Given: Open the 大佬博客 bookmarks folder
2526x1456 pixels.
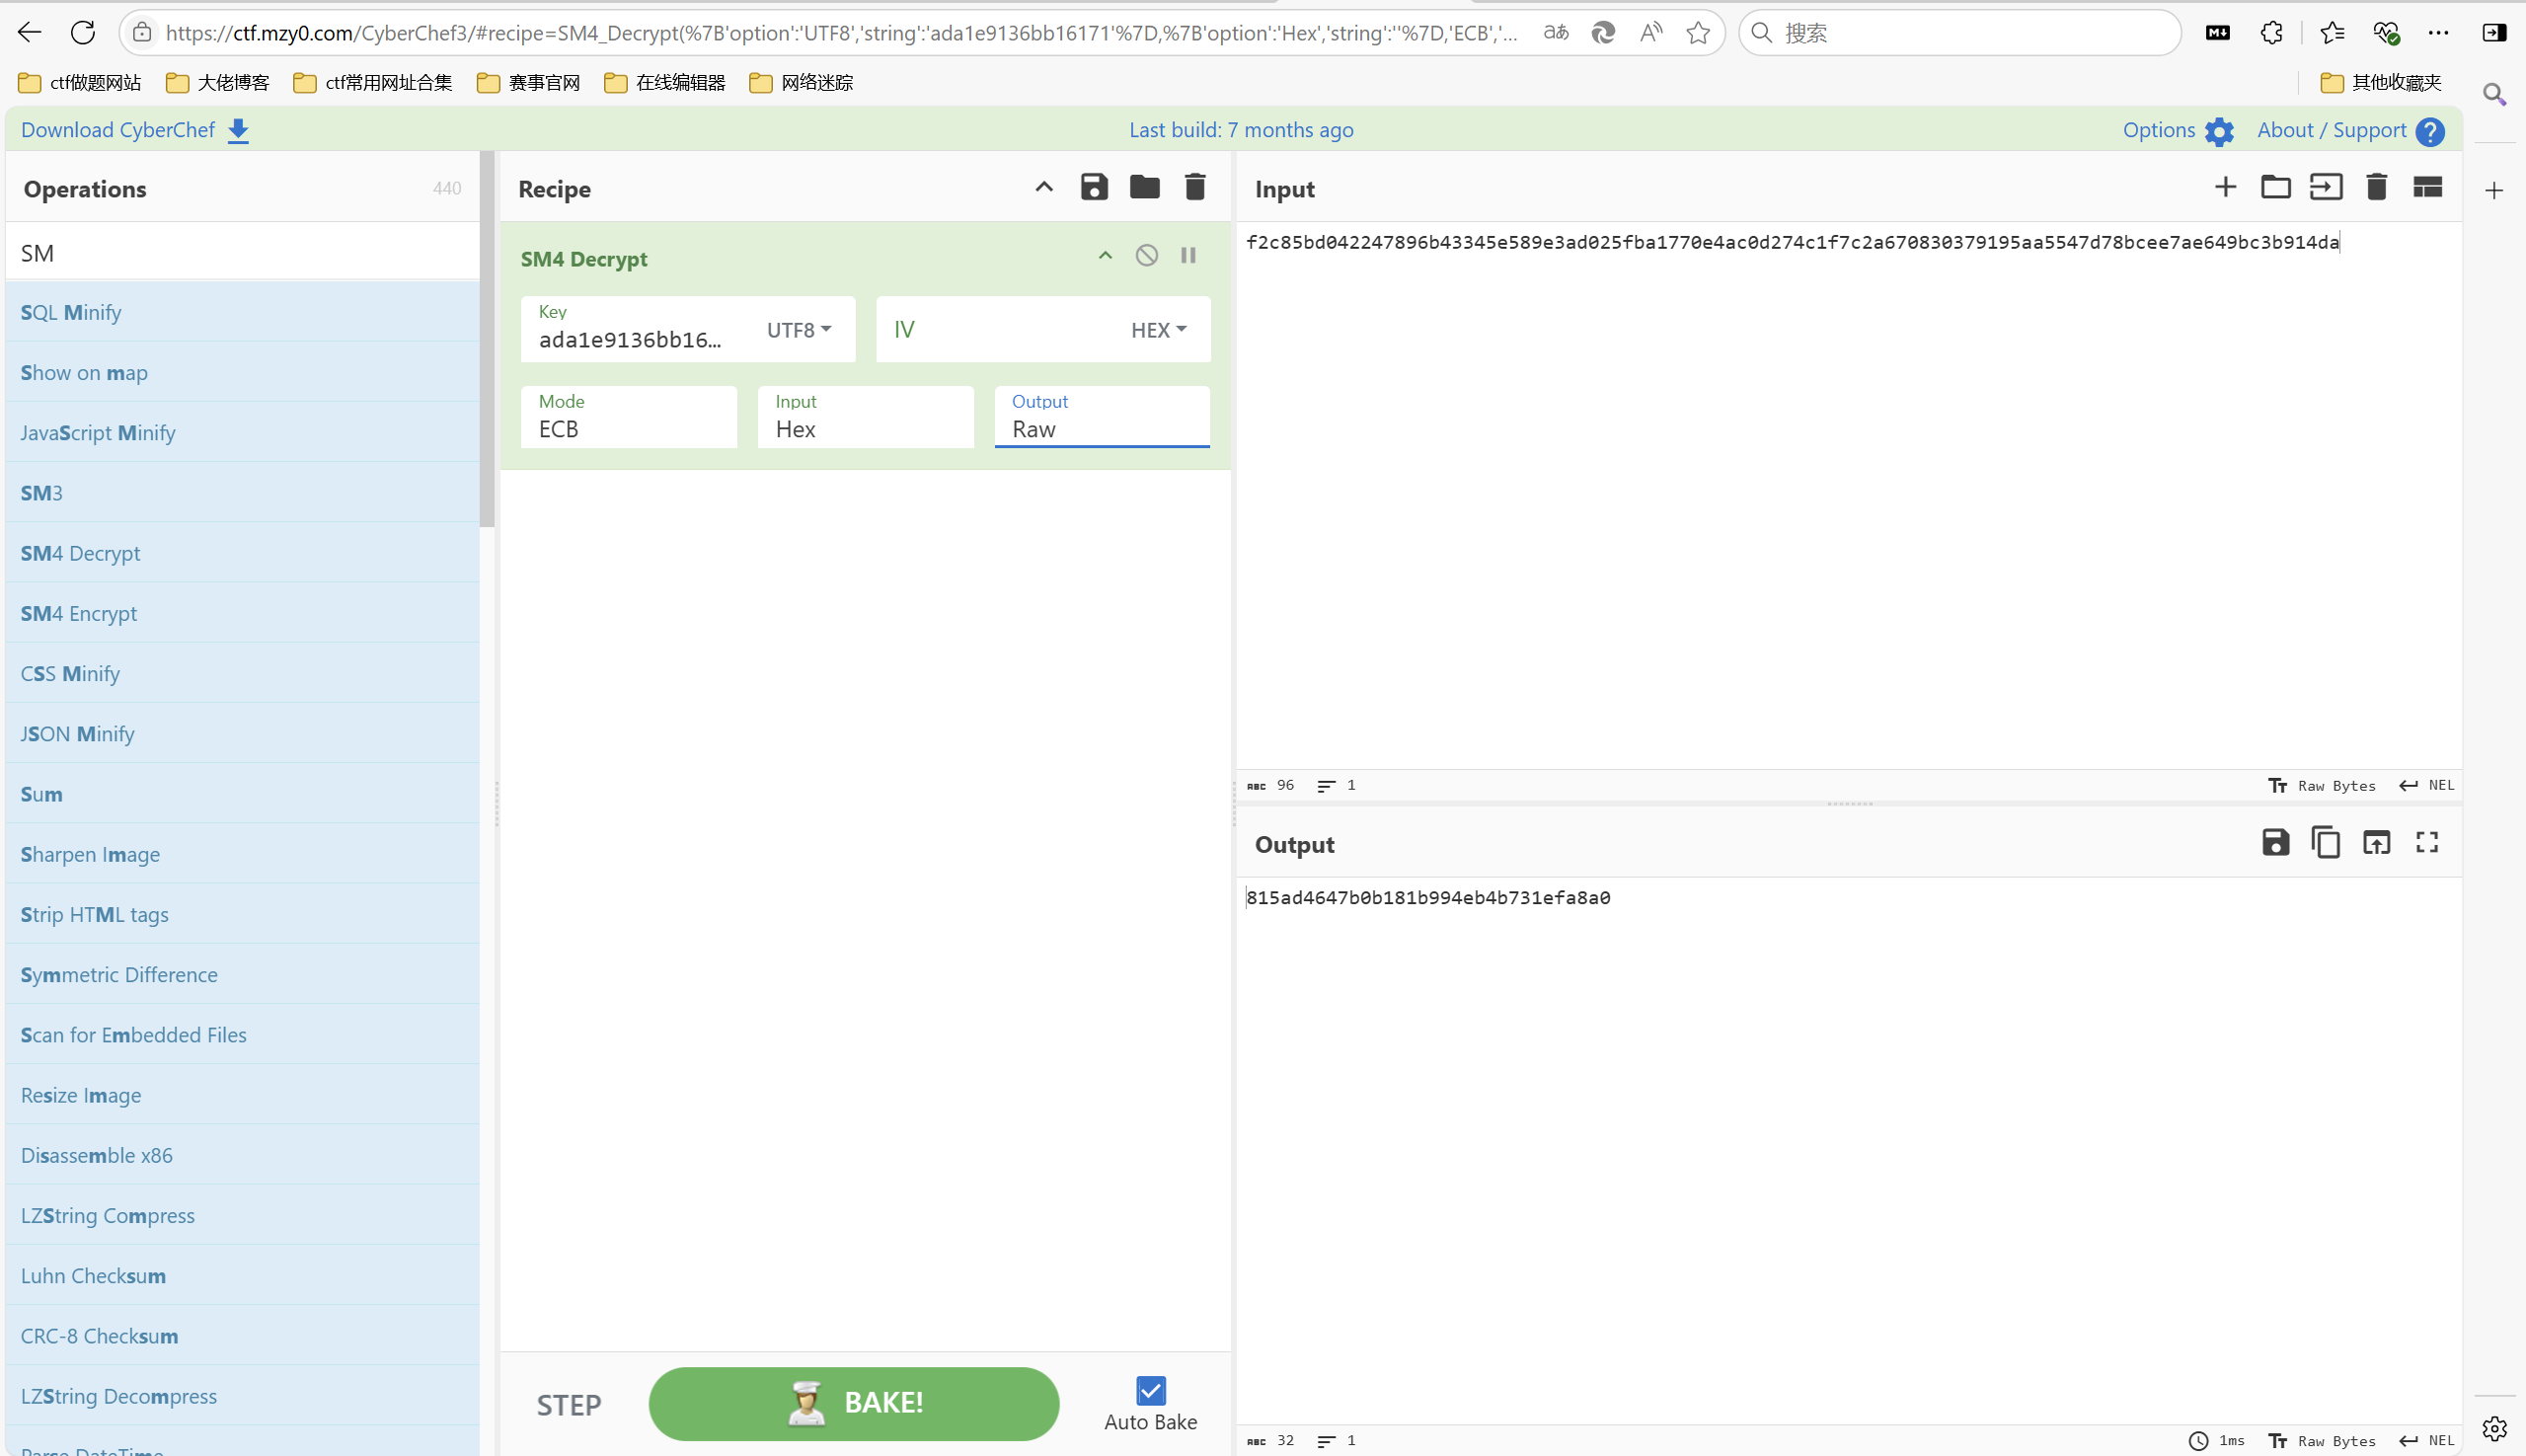Looking at the screenshot, I should [218, 83].
